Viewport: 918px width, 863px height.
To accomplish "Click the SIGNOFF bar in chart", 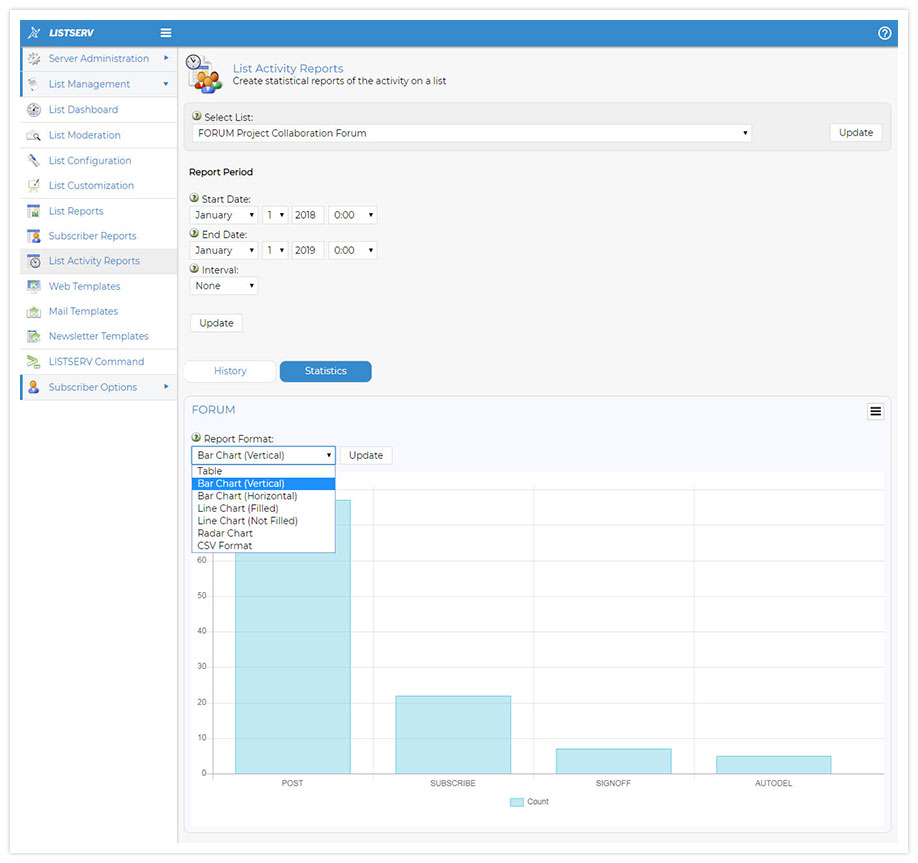I will click(614, 761).
